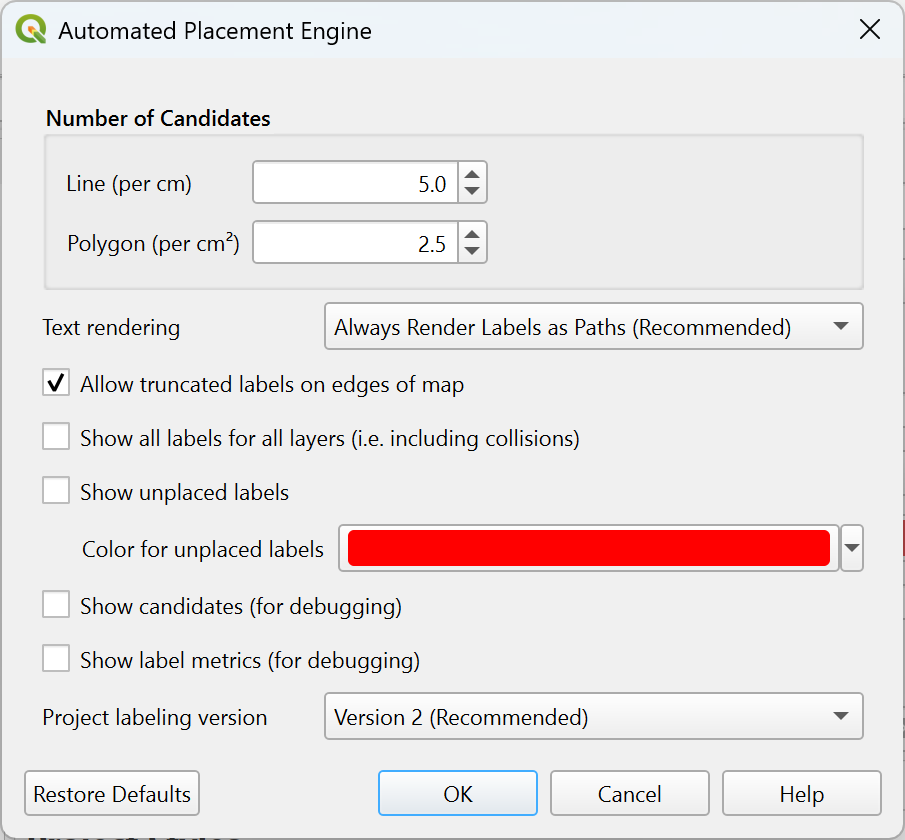Viewport: 905px width, 840px height.
Task: Decrease Line candidates with down arrow
Action: point(472,191)
